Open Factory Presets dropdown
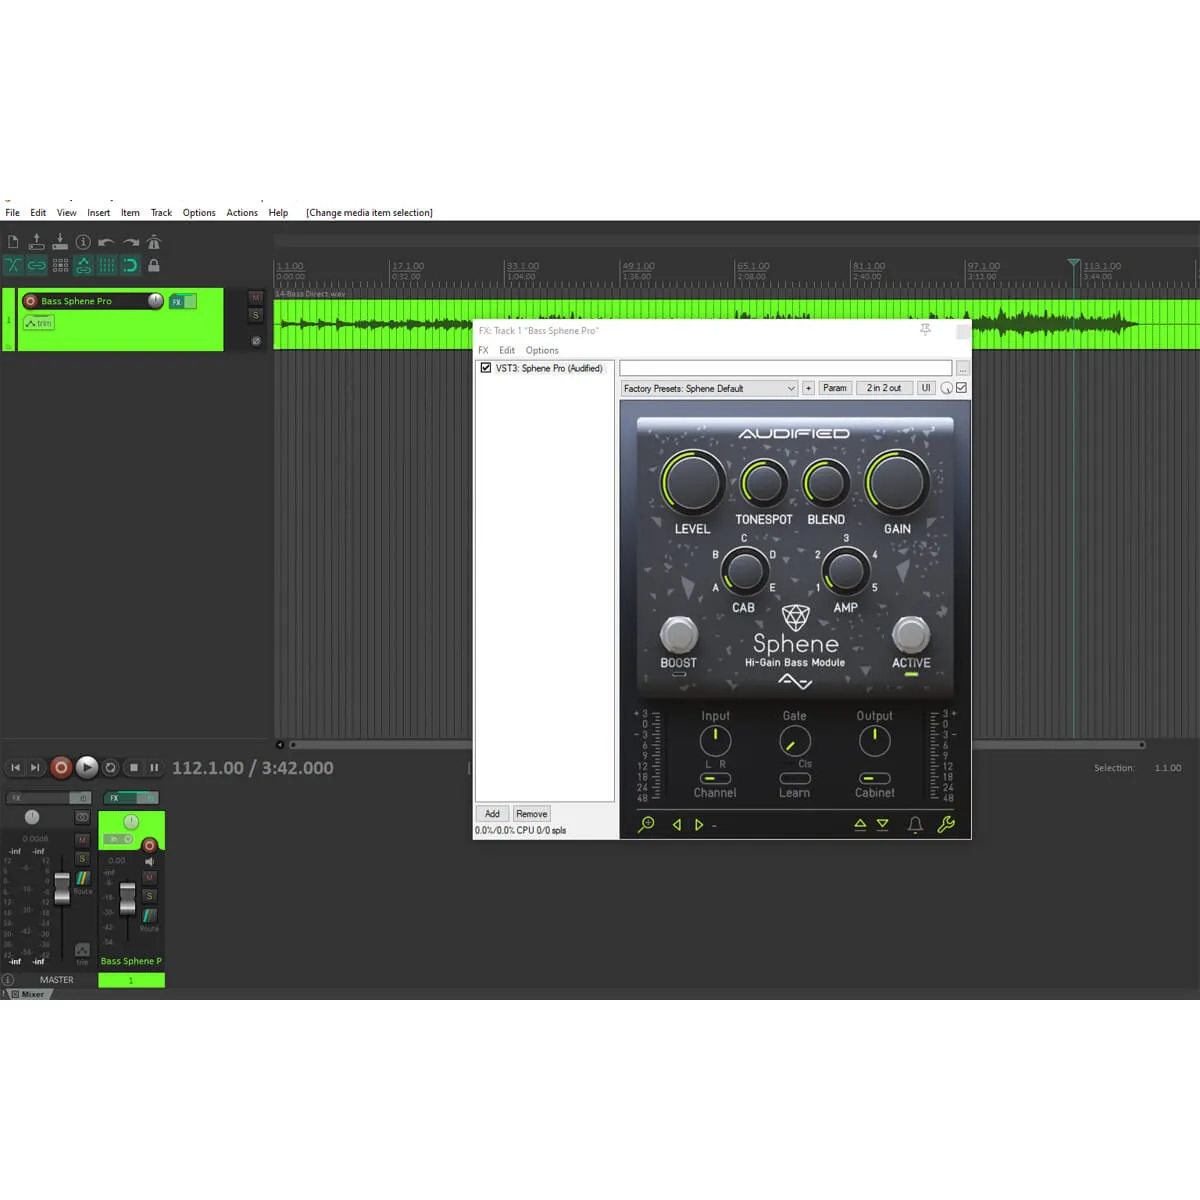The height and width of the screenshot is (1200, 1200). click(x=709, y=388)
